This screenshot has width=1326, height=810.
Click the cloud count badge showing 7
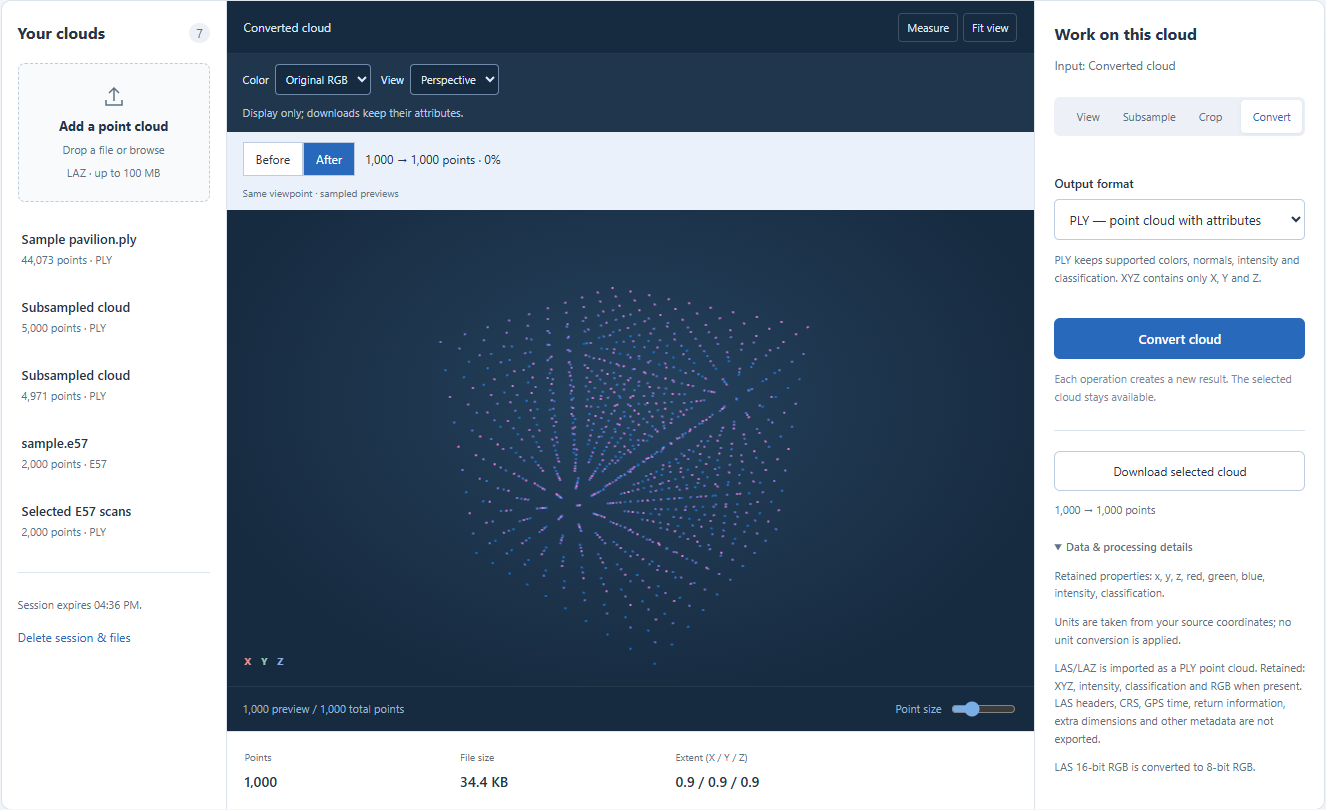click(x=199, y=34)
